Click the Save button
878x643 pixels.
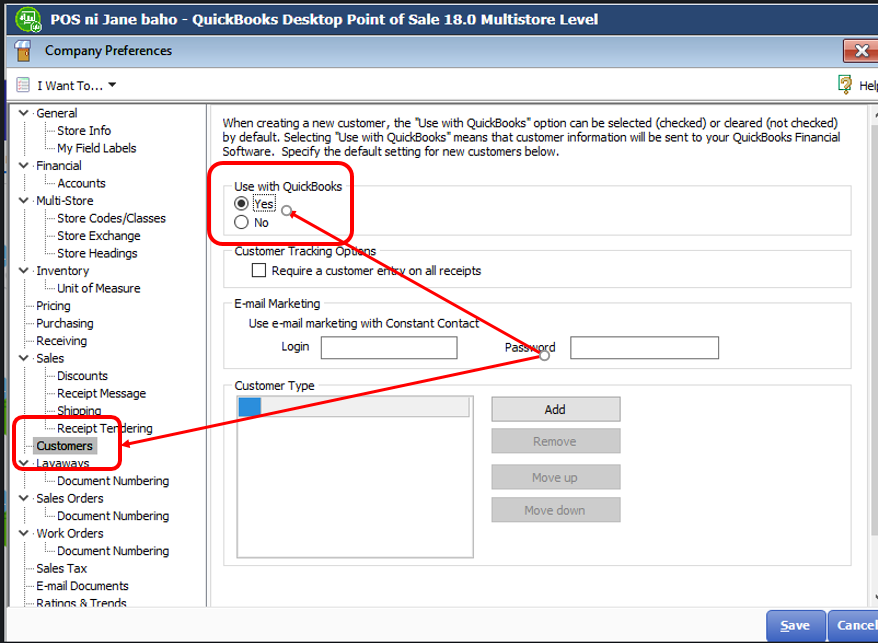[x=796, y=626]
